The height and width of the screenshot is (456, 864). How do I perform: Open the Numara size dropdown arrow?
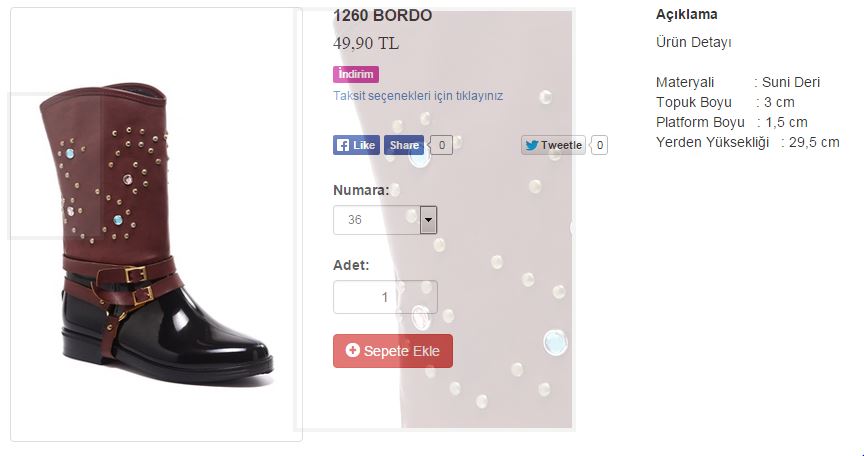tap(428, 220)
